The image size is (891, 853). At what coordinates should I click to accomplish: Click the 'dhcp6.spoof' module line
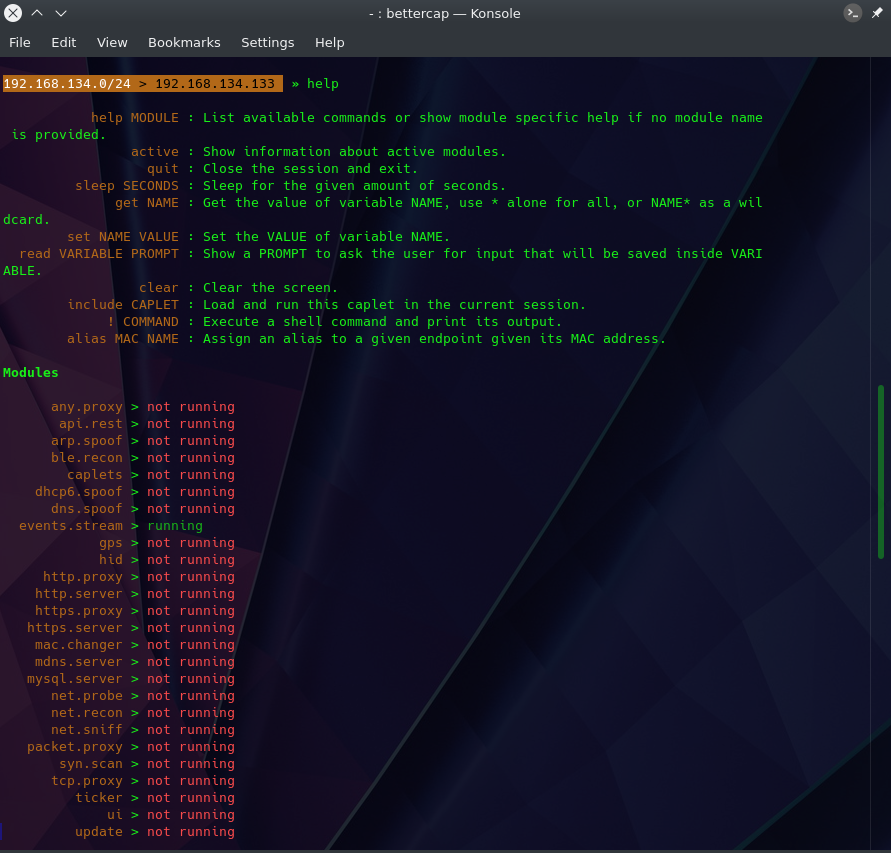135,492
